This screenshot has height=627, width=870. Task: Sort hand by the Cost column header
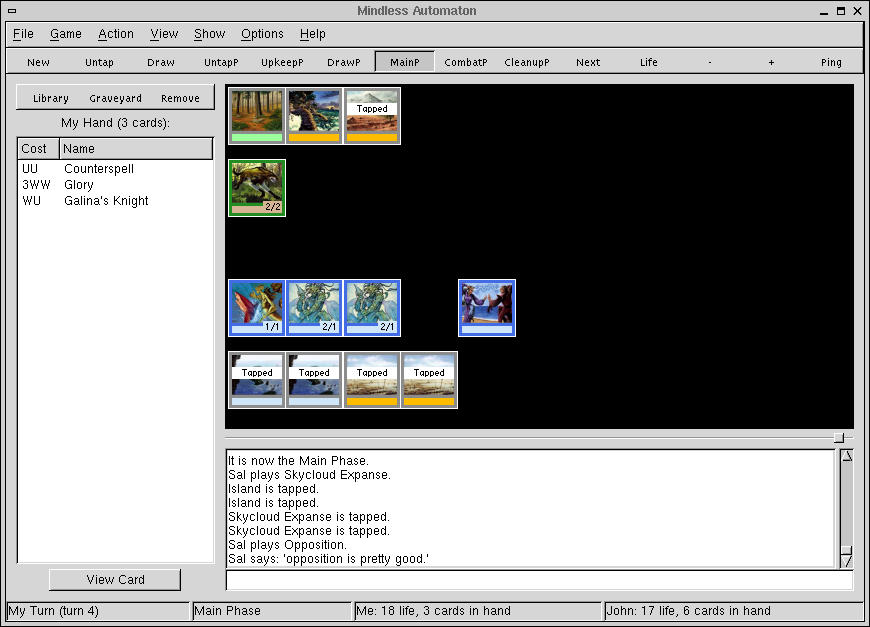[37, 149]
